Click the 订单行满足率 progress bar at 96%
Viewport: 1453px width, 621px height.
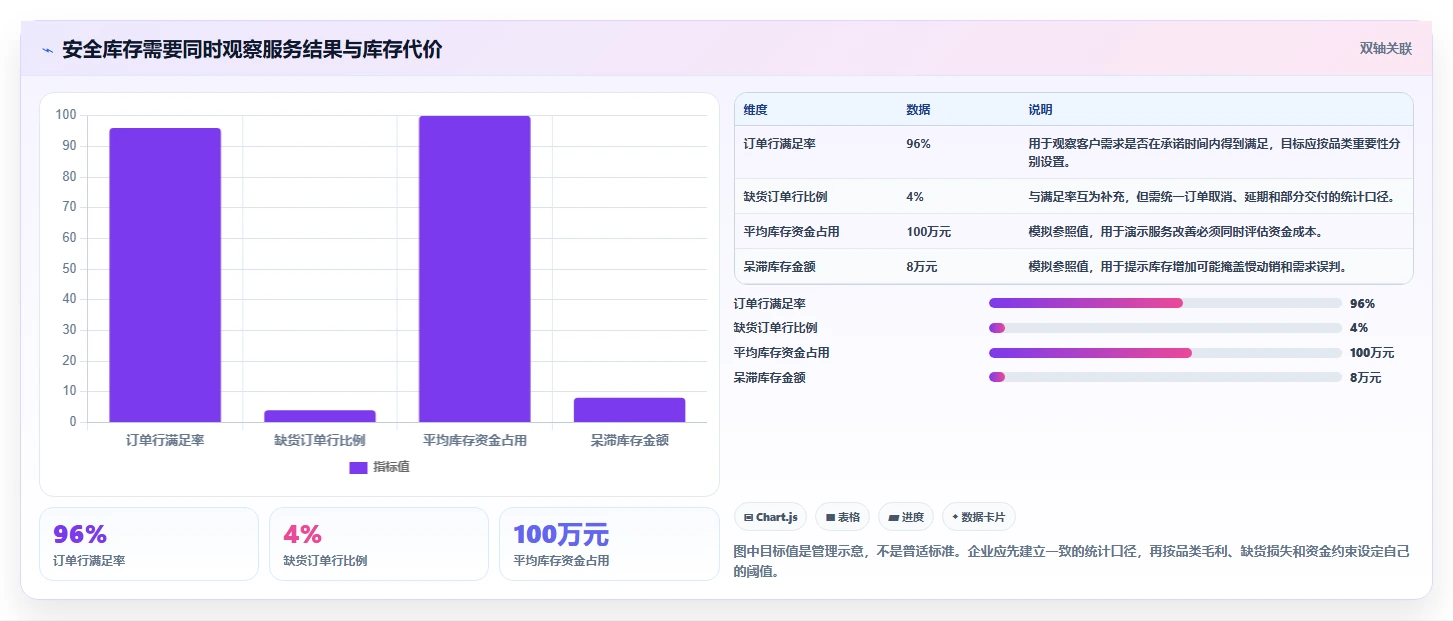(1165, 303)
